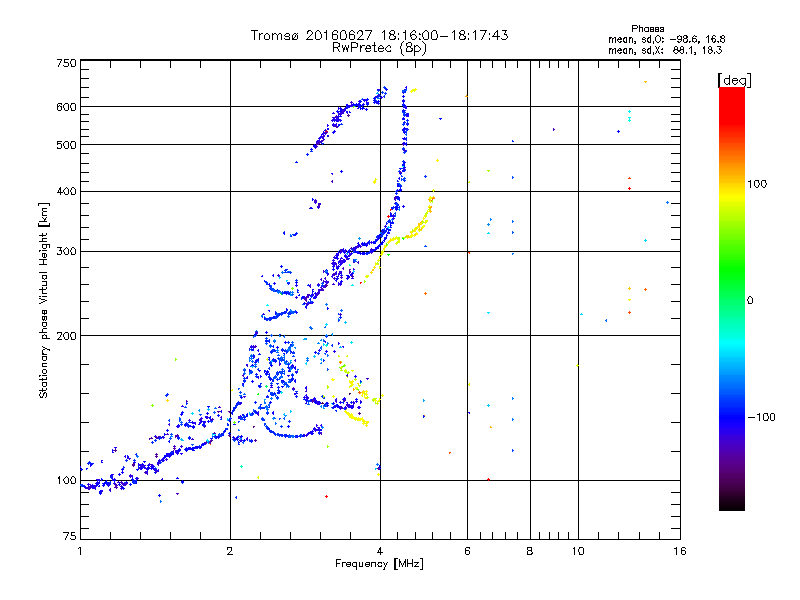Image resolution: width=800 pixels, height=600 pixels.
Task: Click the x-axis tick label '2'
Action: tap(230, 551)
